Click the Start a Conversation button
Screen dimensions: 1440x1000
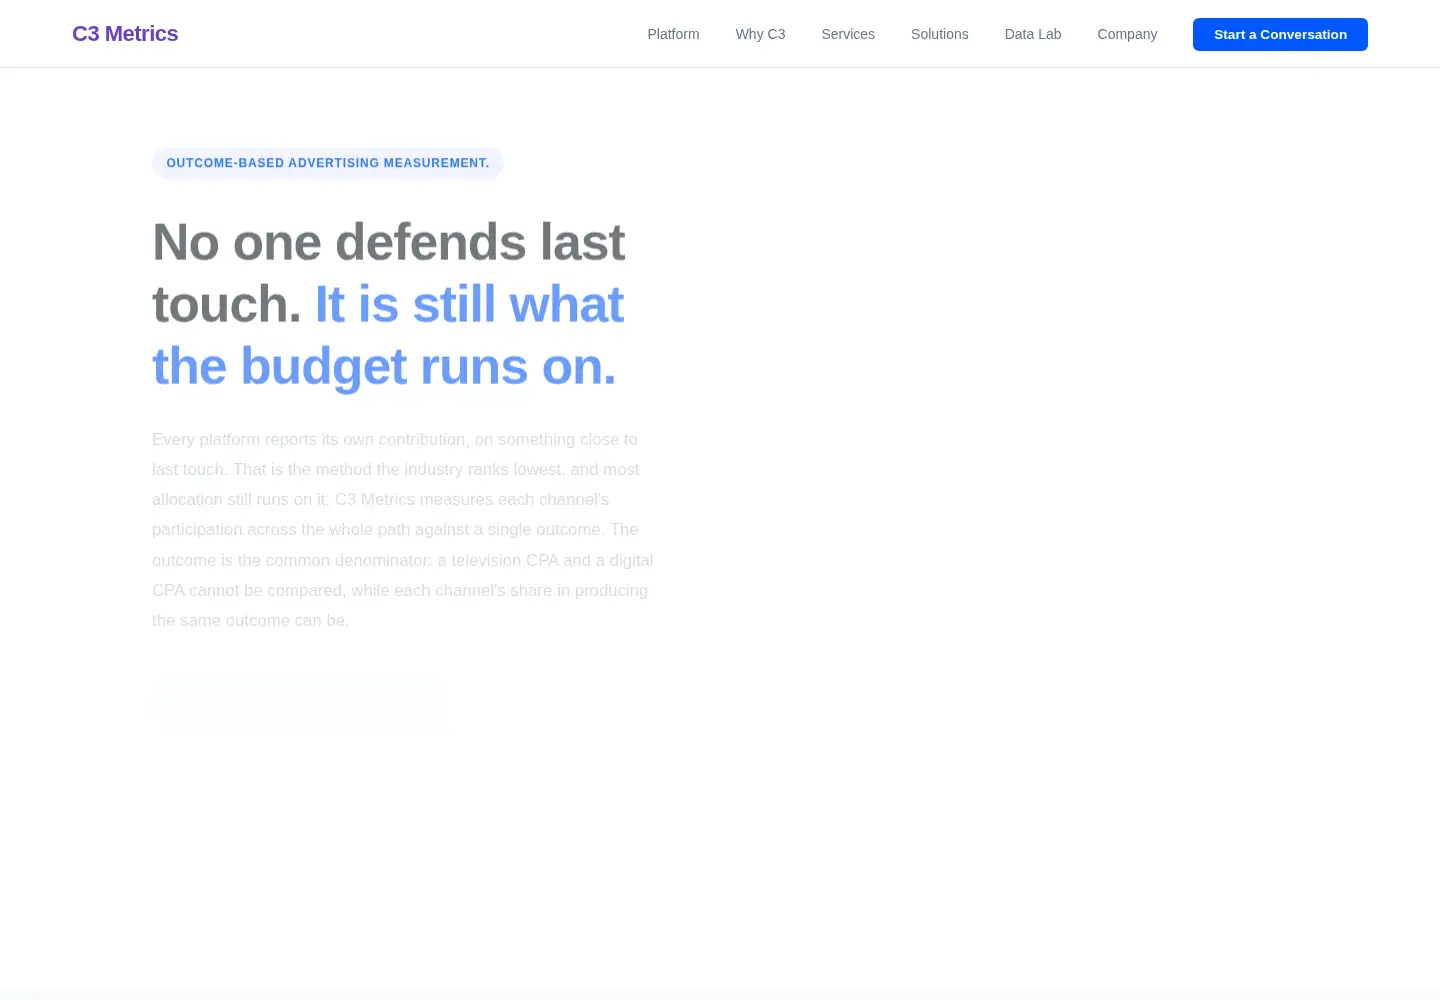[1280, 34]
